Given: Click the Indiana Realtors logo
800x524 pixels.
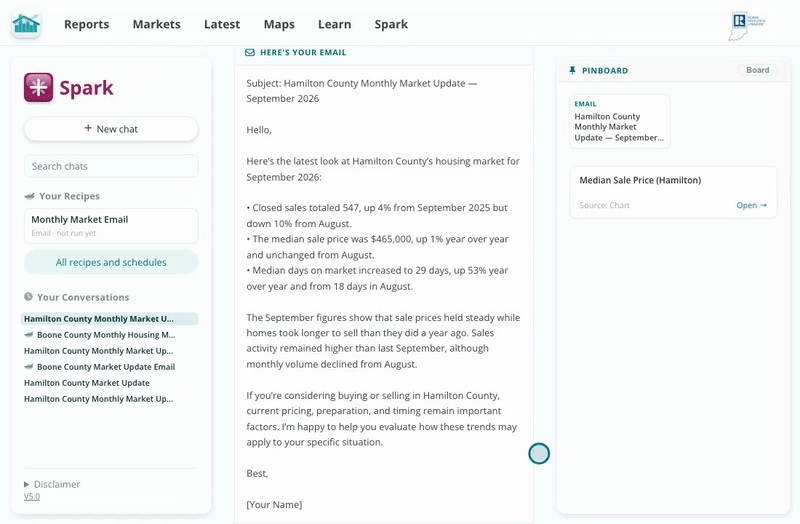Looking at the screenshot, I should tap(746, 26).
